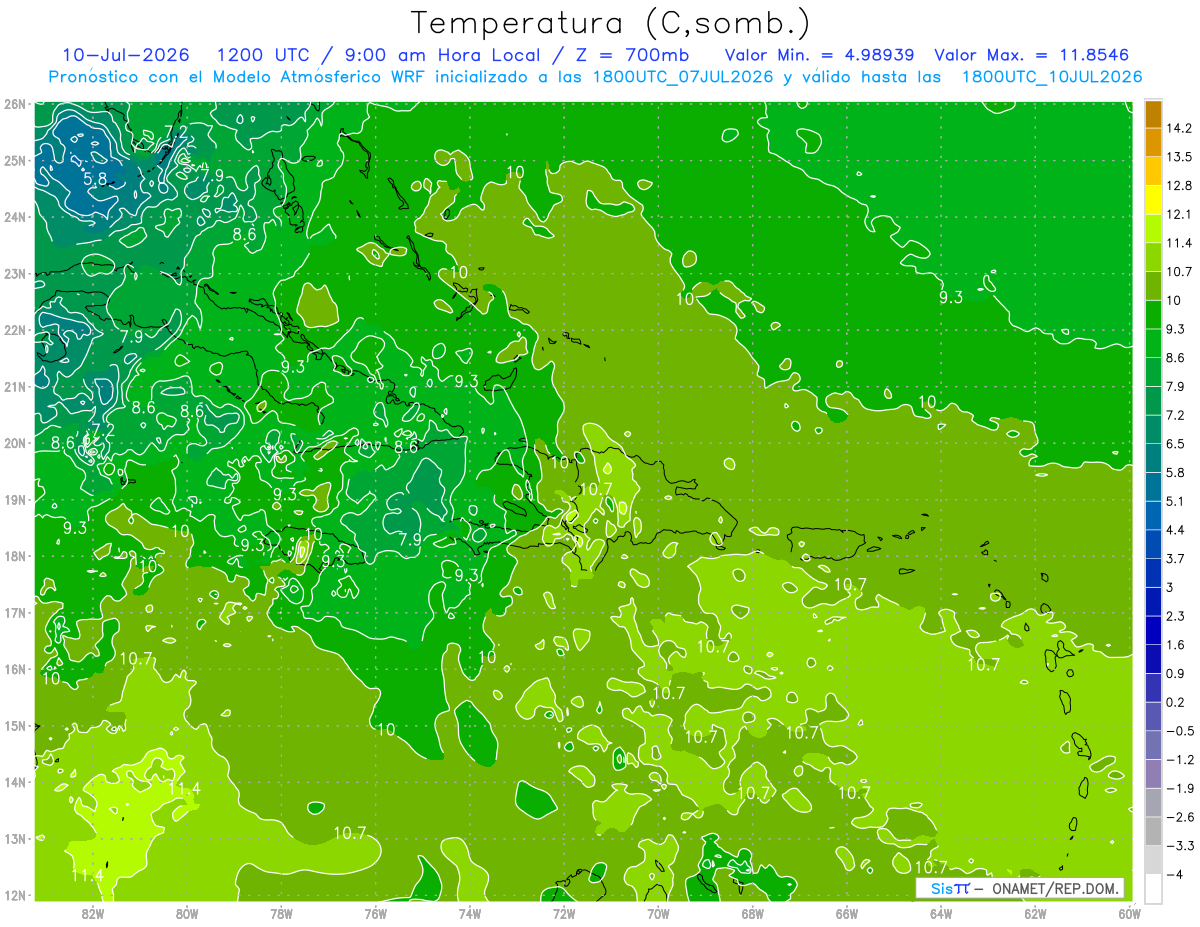Click the '21N' latitude axis label
The image size is (1200, 927).
click(x=14, y=386)
